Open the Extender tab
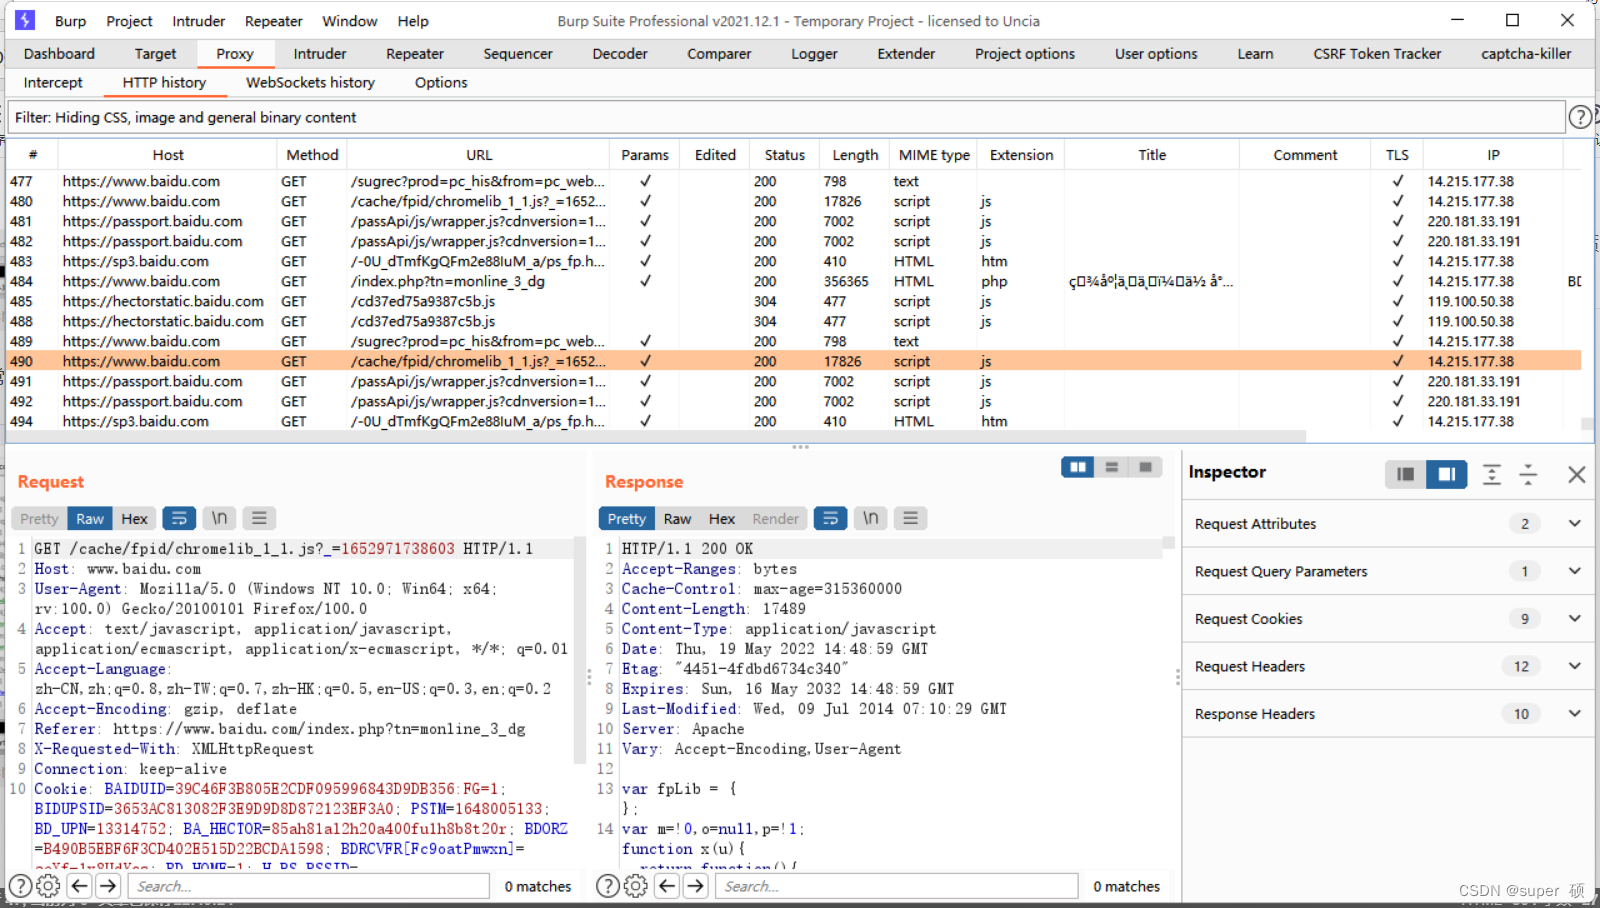 (x=906, y=54)
